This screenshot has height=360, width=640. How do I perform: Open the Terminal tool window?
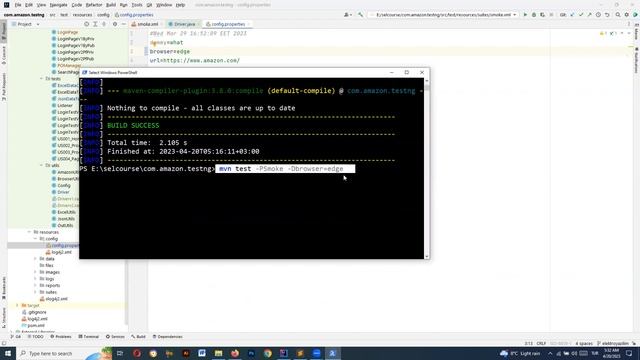click(89, 337)
